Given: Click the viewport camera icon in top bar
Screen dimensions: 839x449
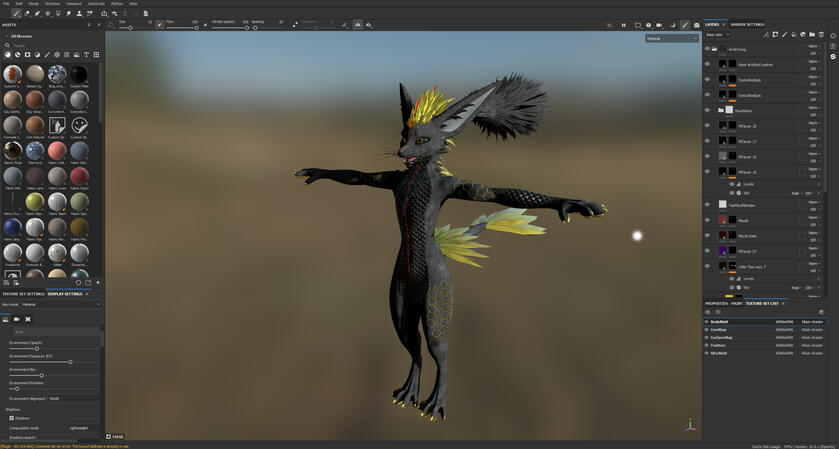Looking at the screenshot, I should tap(659, 25).
